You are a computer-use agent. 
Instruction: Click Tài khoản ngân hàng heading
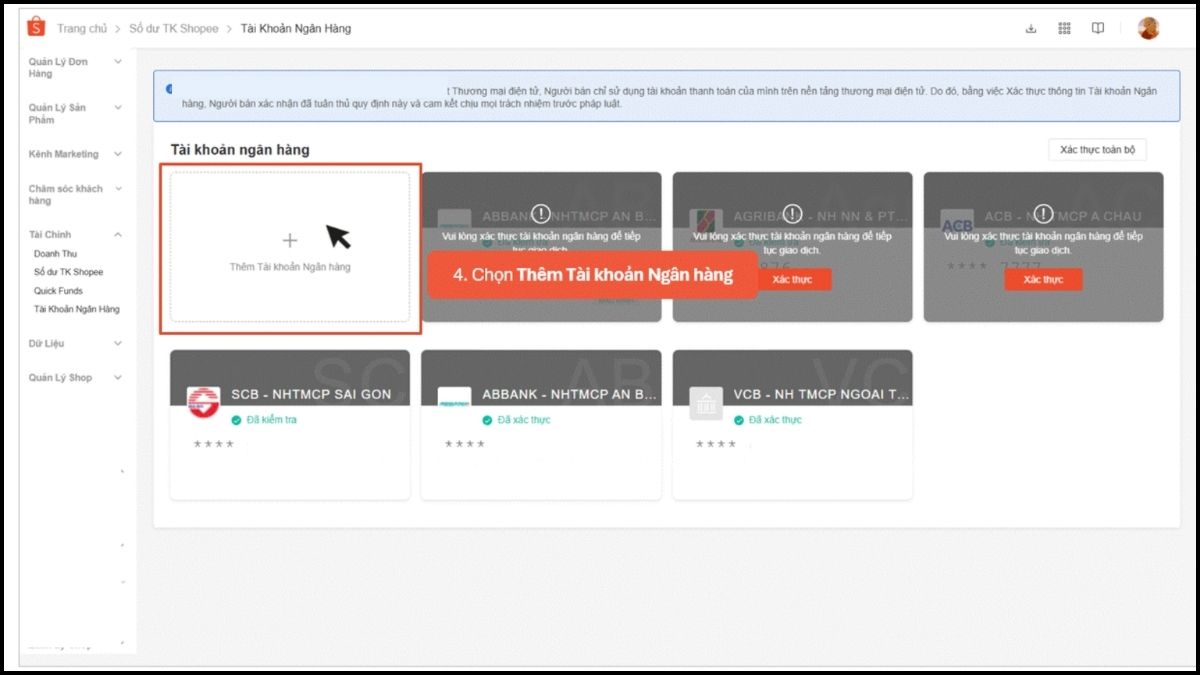pyautogui.click(x=240, y=150)
